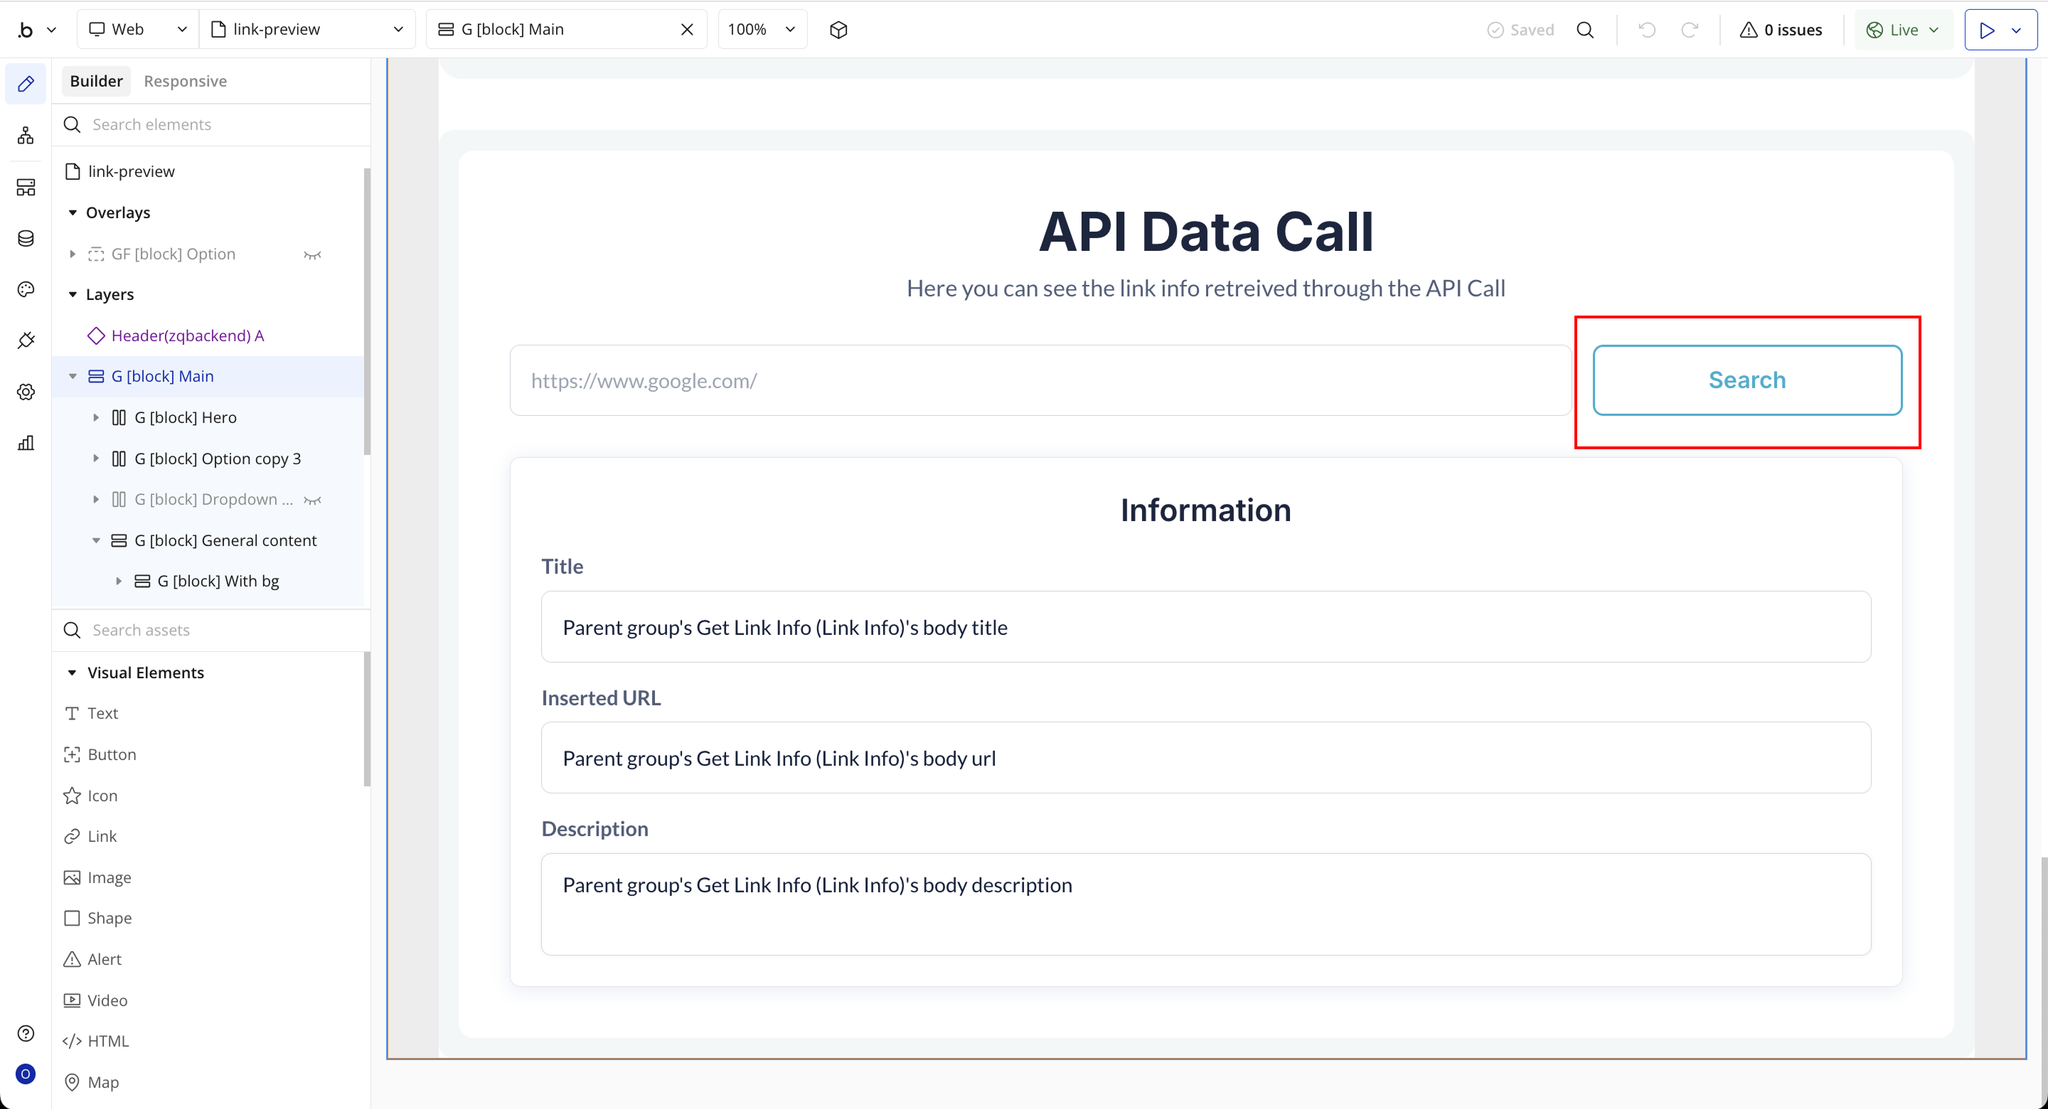Image resolution: width=2048 pixels, height=1109 pixels.
Task: Open the Styles palette icon
Action: [x=26, y=289]
